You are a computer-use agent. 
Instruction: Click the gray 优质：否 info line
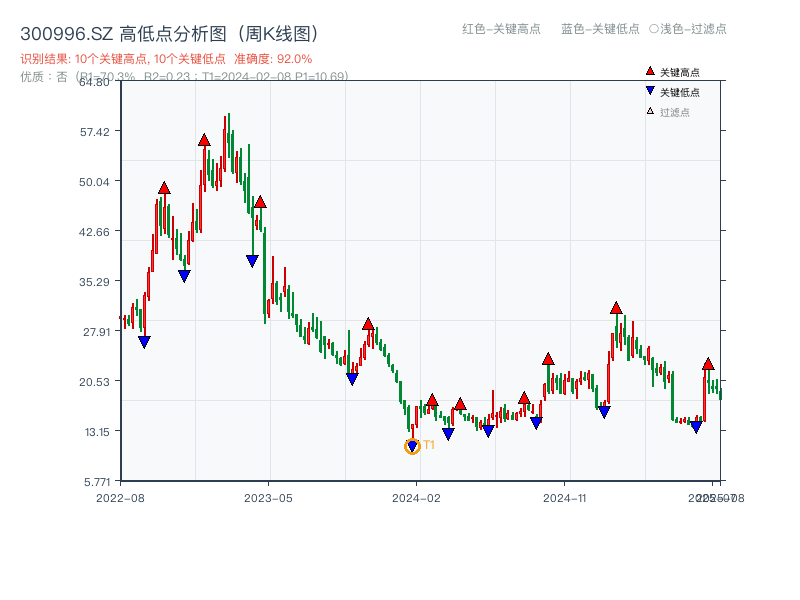[x=184, y=77]
